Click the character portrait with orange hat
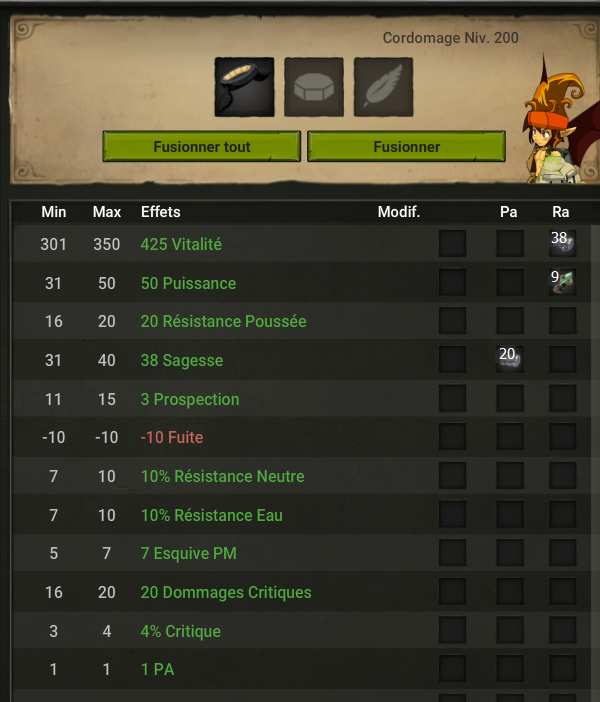This screenshot has height=702, width=600. (x=561, y=121)
